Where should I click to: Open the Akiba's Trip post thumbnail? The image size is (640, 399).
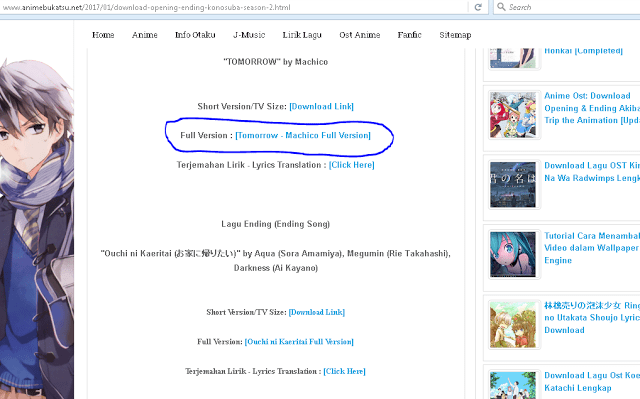[x=513, y=115]
